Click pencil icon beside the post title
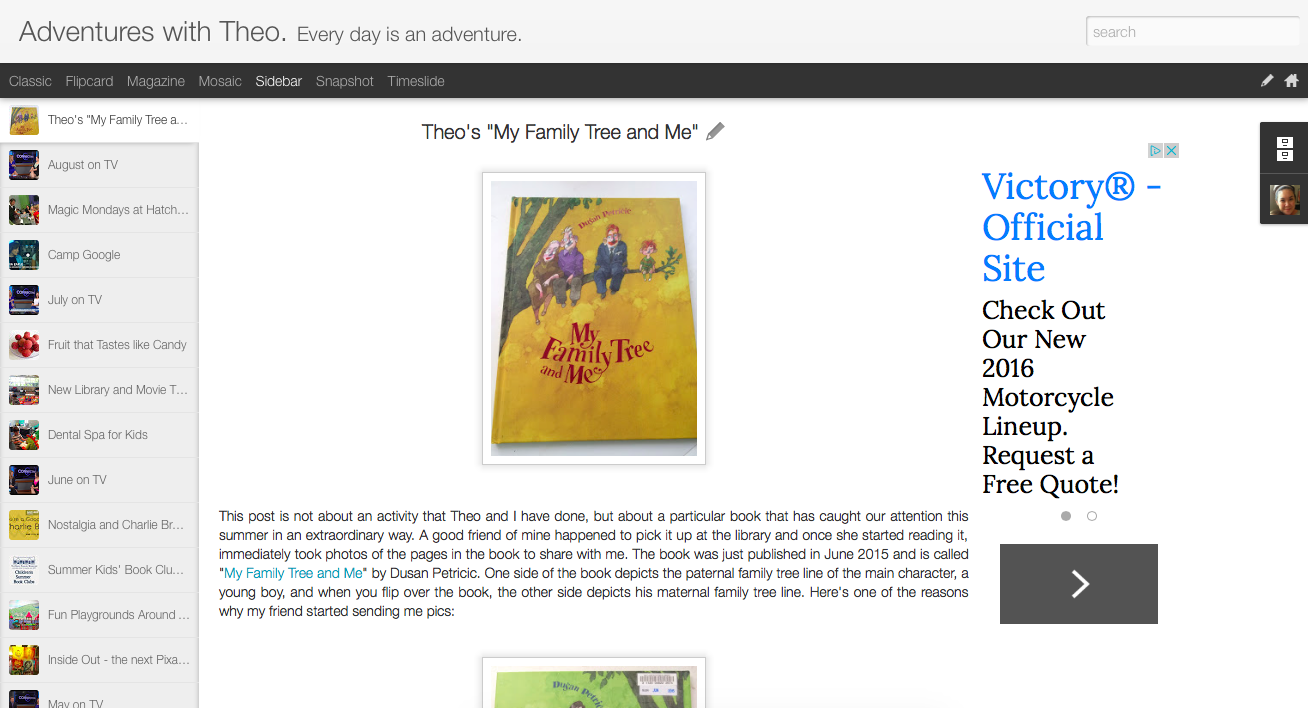Image resolution: width=1308 pixels, height=708 pixels. 715,132
